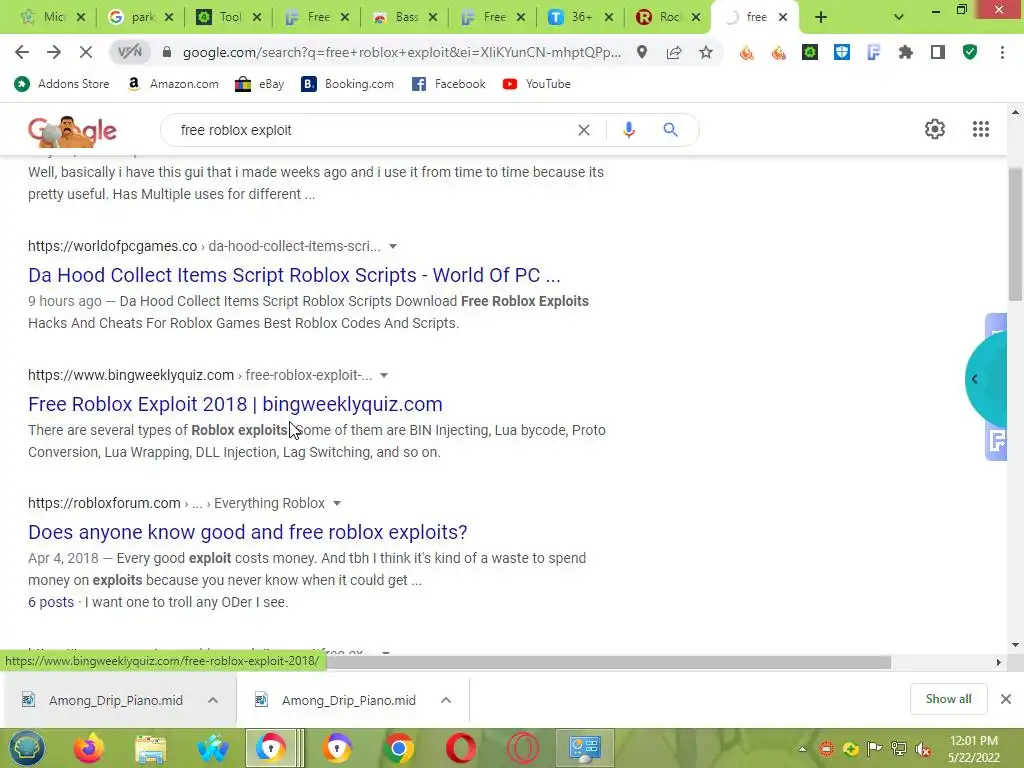Expand options for first Among_Drip_Piano.mid download

coord(213,700)
